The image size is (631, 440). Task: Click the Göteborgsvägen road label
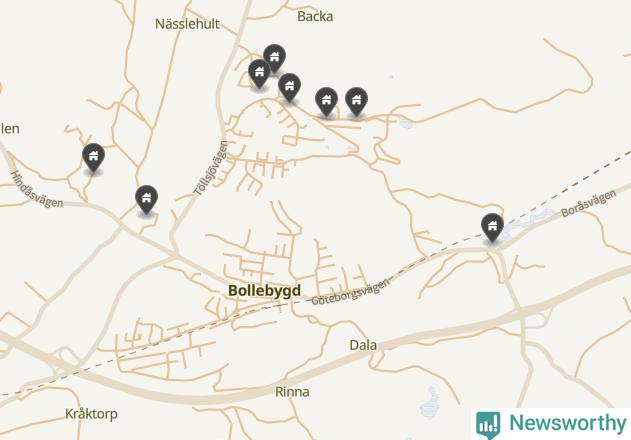(351, 291)
